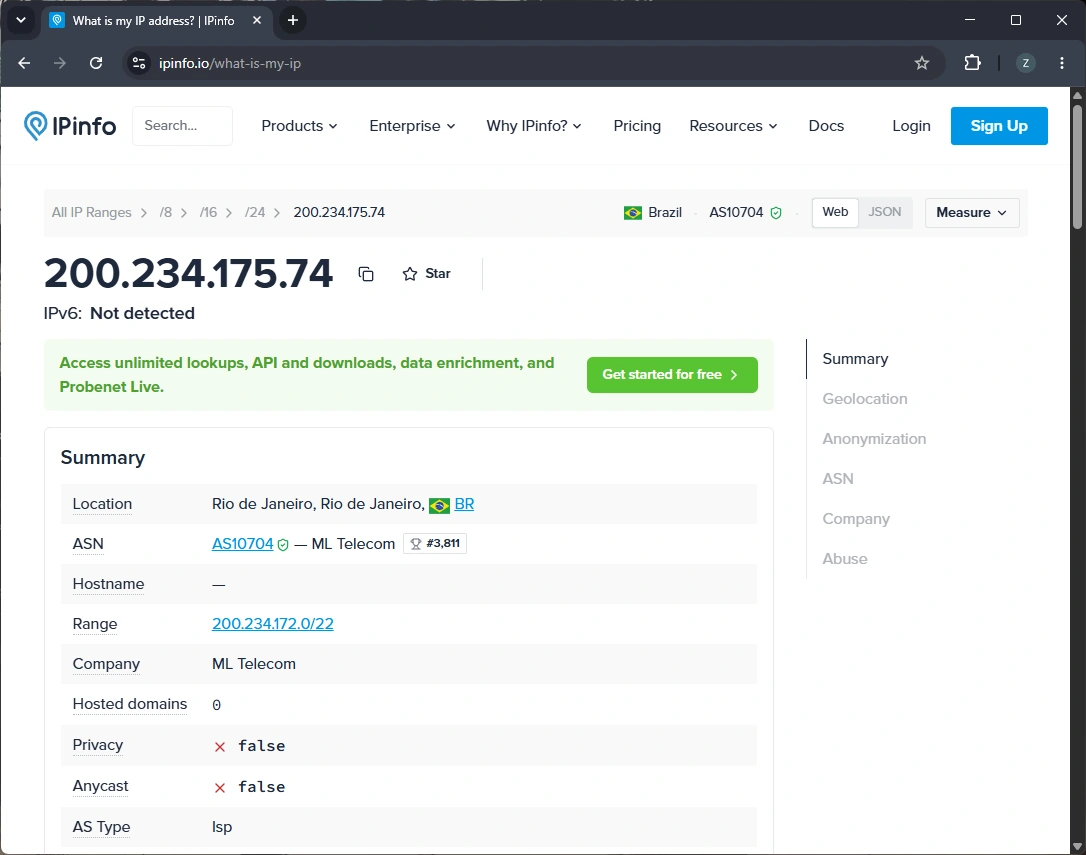Jump to Geolocation section in sidebar
This screenshot has width=1086, height=855.
[864, 399]
